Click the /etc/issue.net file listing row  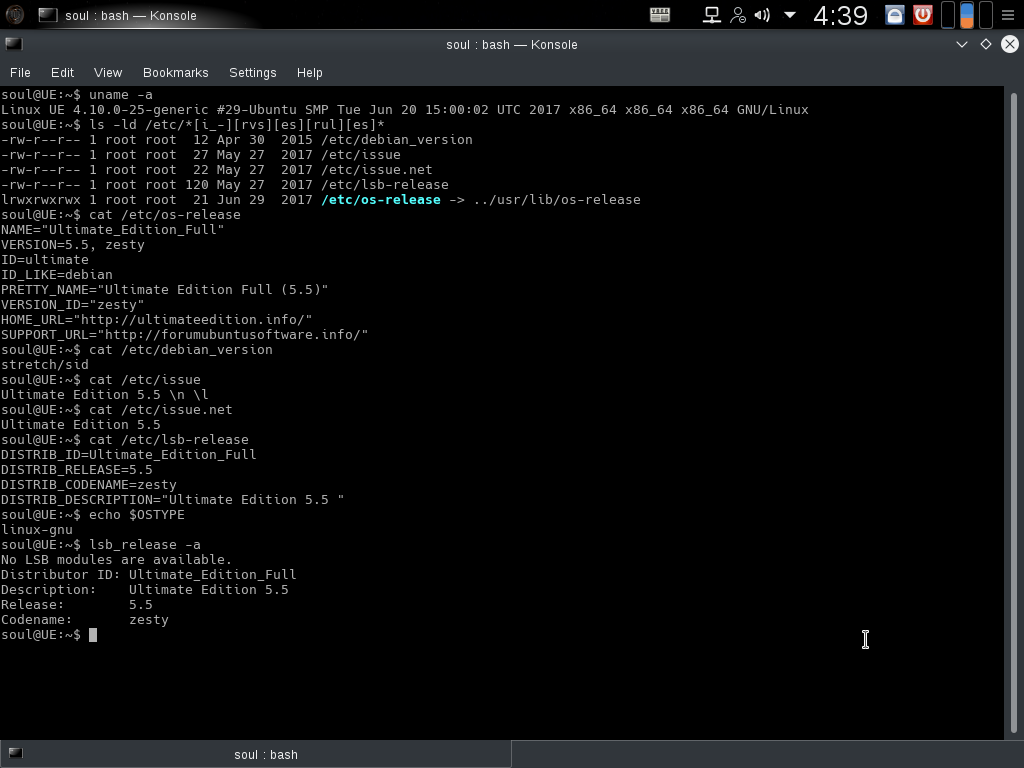(x=217, y=170)
